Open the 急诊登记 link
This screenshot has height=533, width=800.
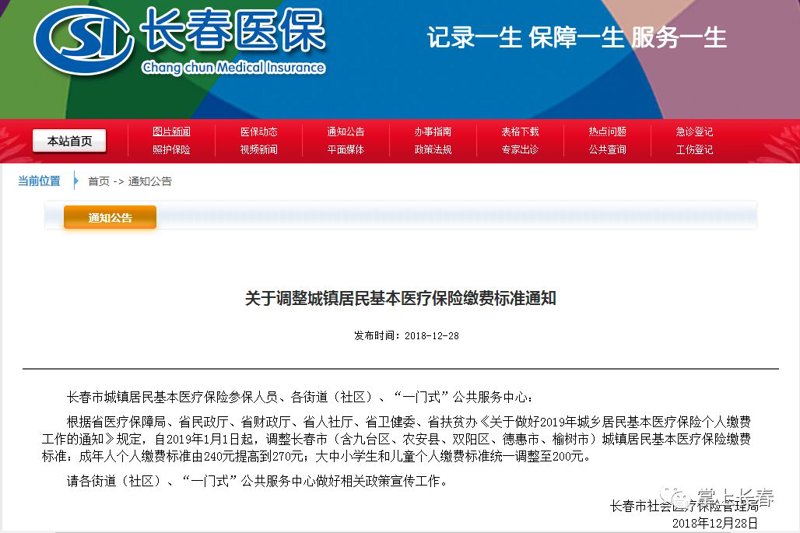coord(694,132)
